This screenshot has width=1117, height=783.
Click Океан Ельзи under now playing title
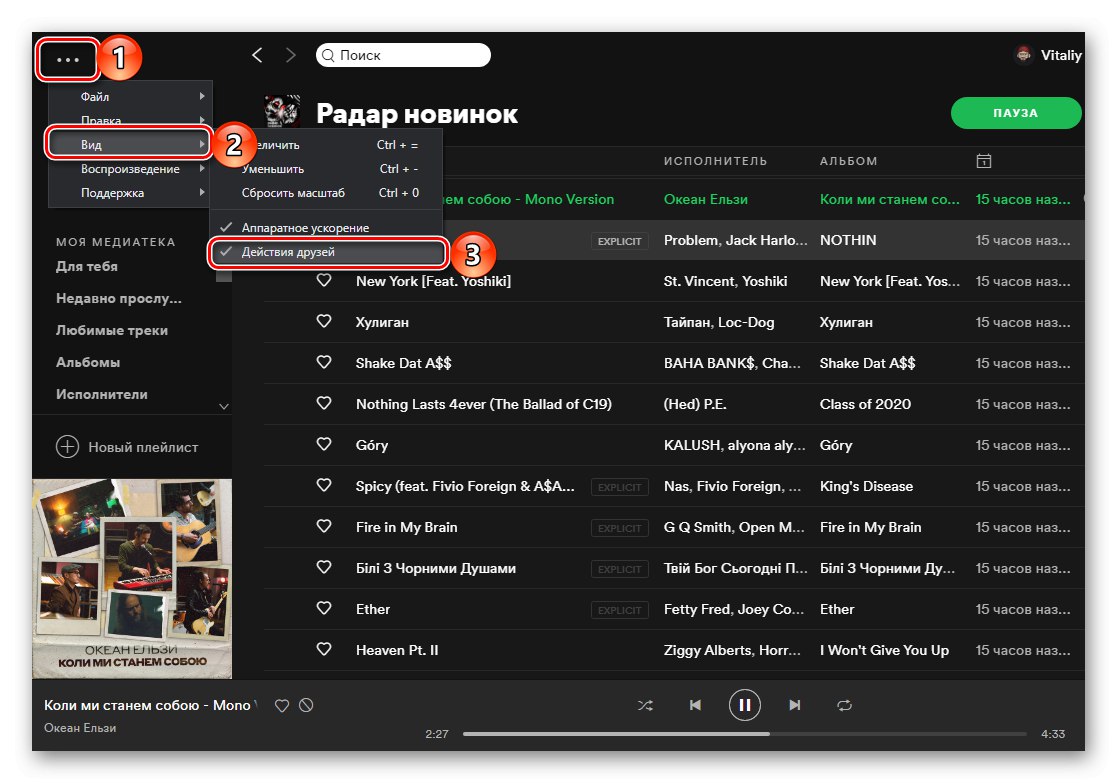(80, 728)
